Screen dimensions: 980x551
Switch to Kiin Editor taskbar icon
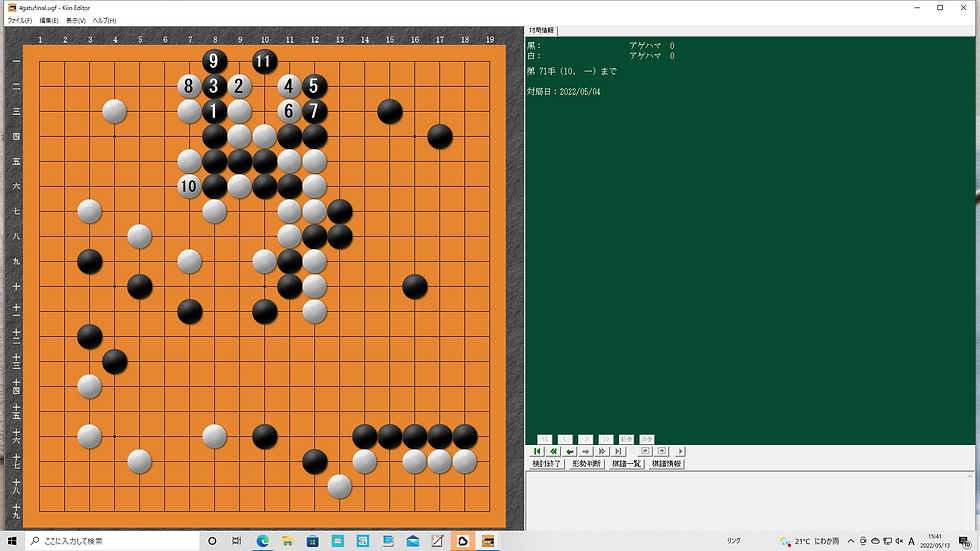tap(488, 541)
